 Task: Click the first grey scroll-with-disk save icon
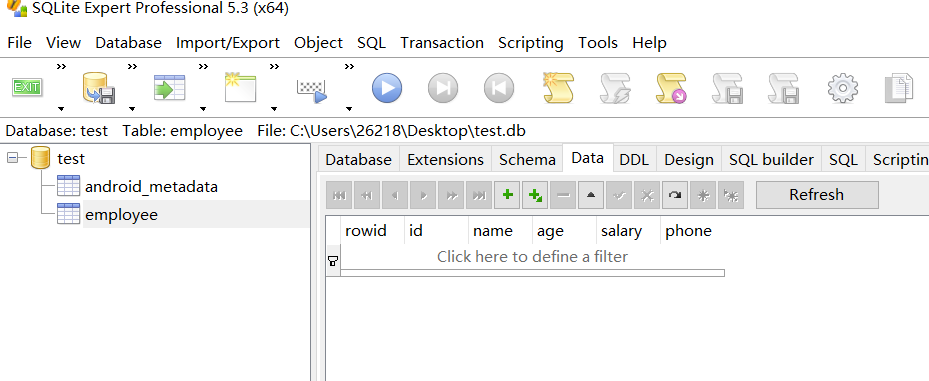[x=728, y=88]
